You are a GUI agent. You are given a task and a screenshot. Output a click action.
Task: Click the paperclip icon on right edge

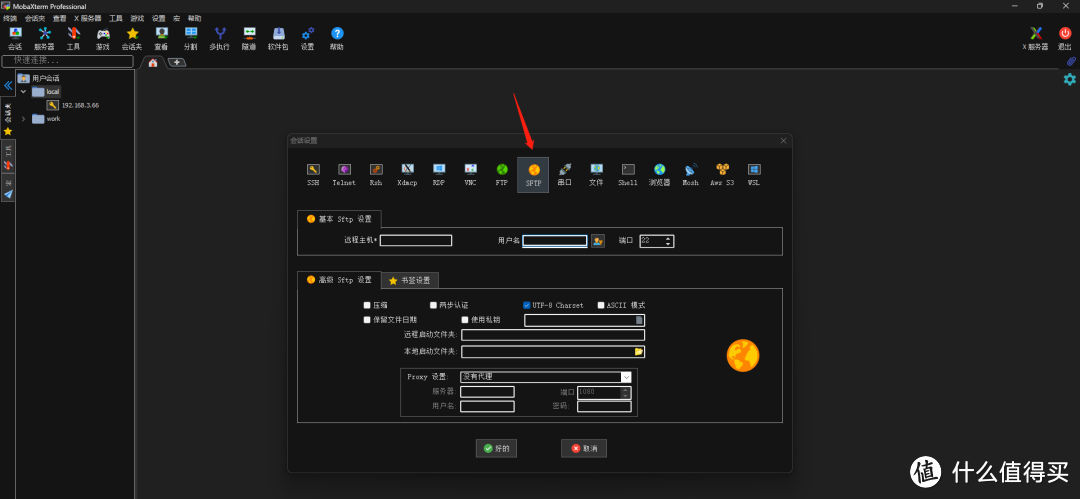point(1071,61)
